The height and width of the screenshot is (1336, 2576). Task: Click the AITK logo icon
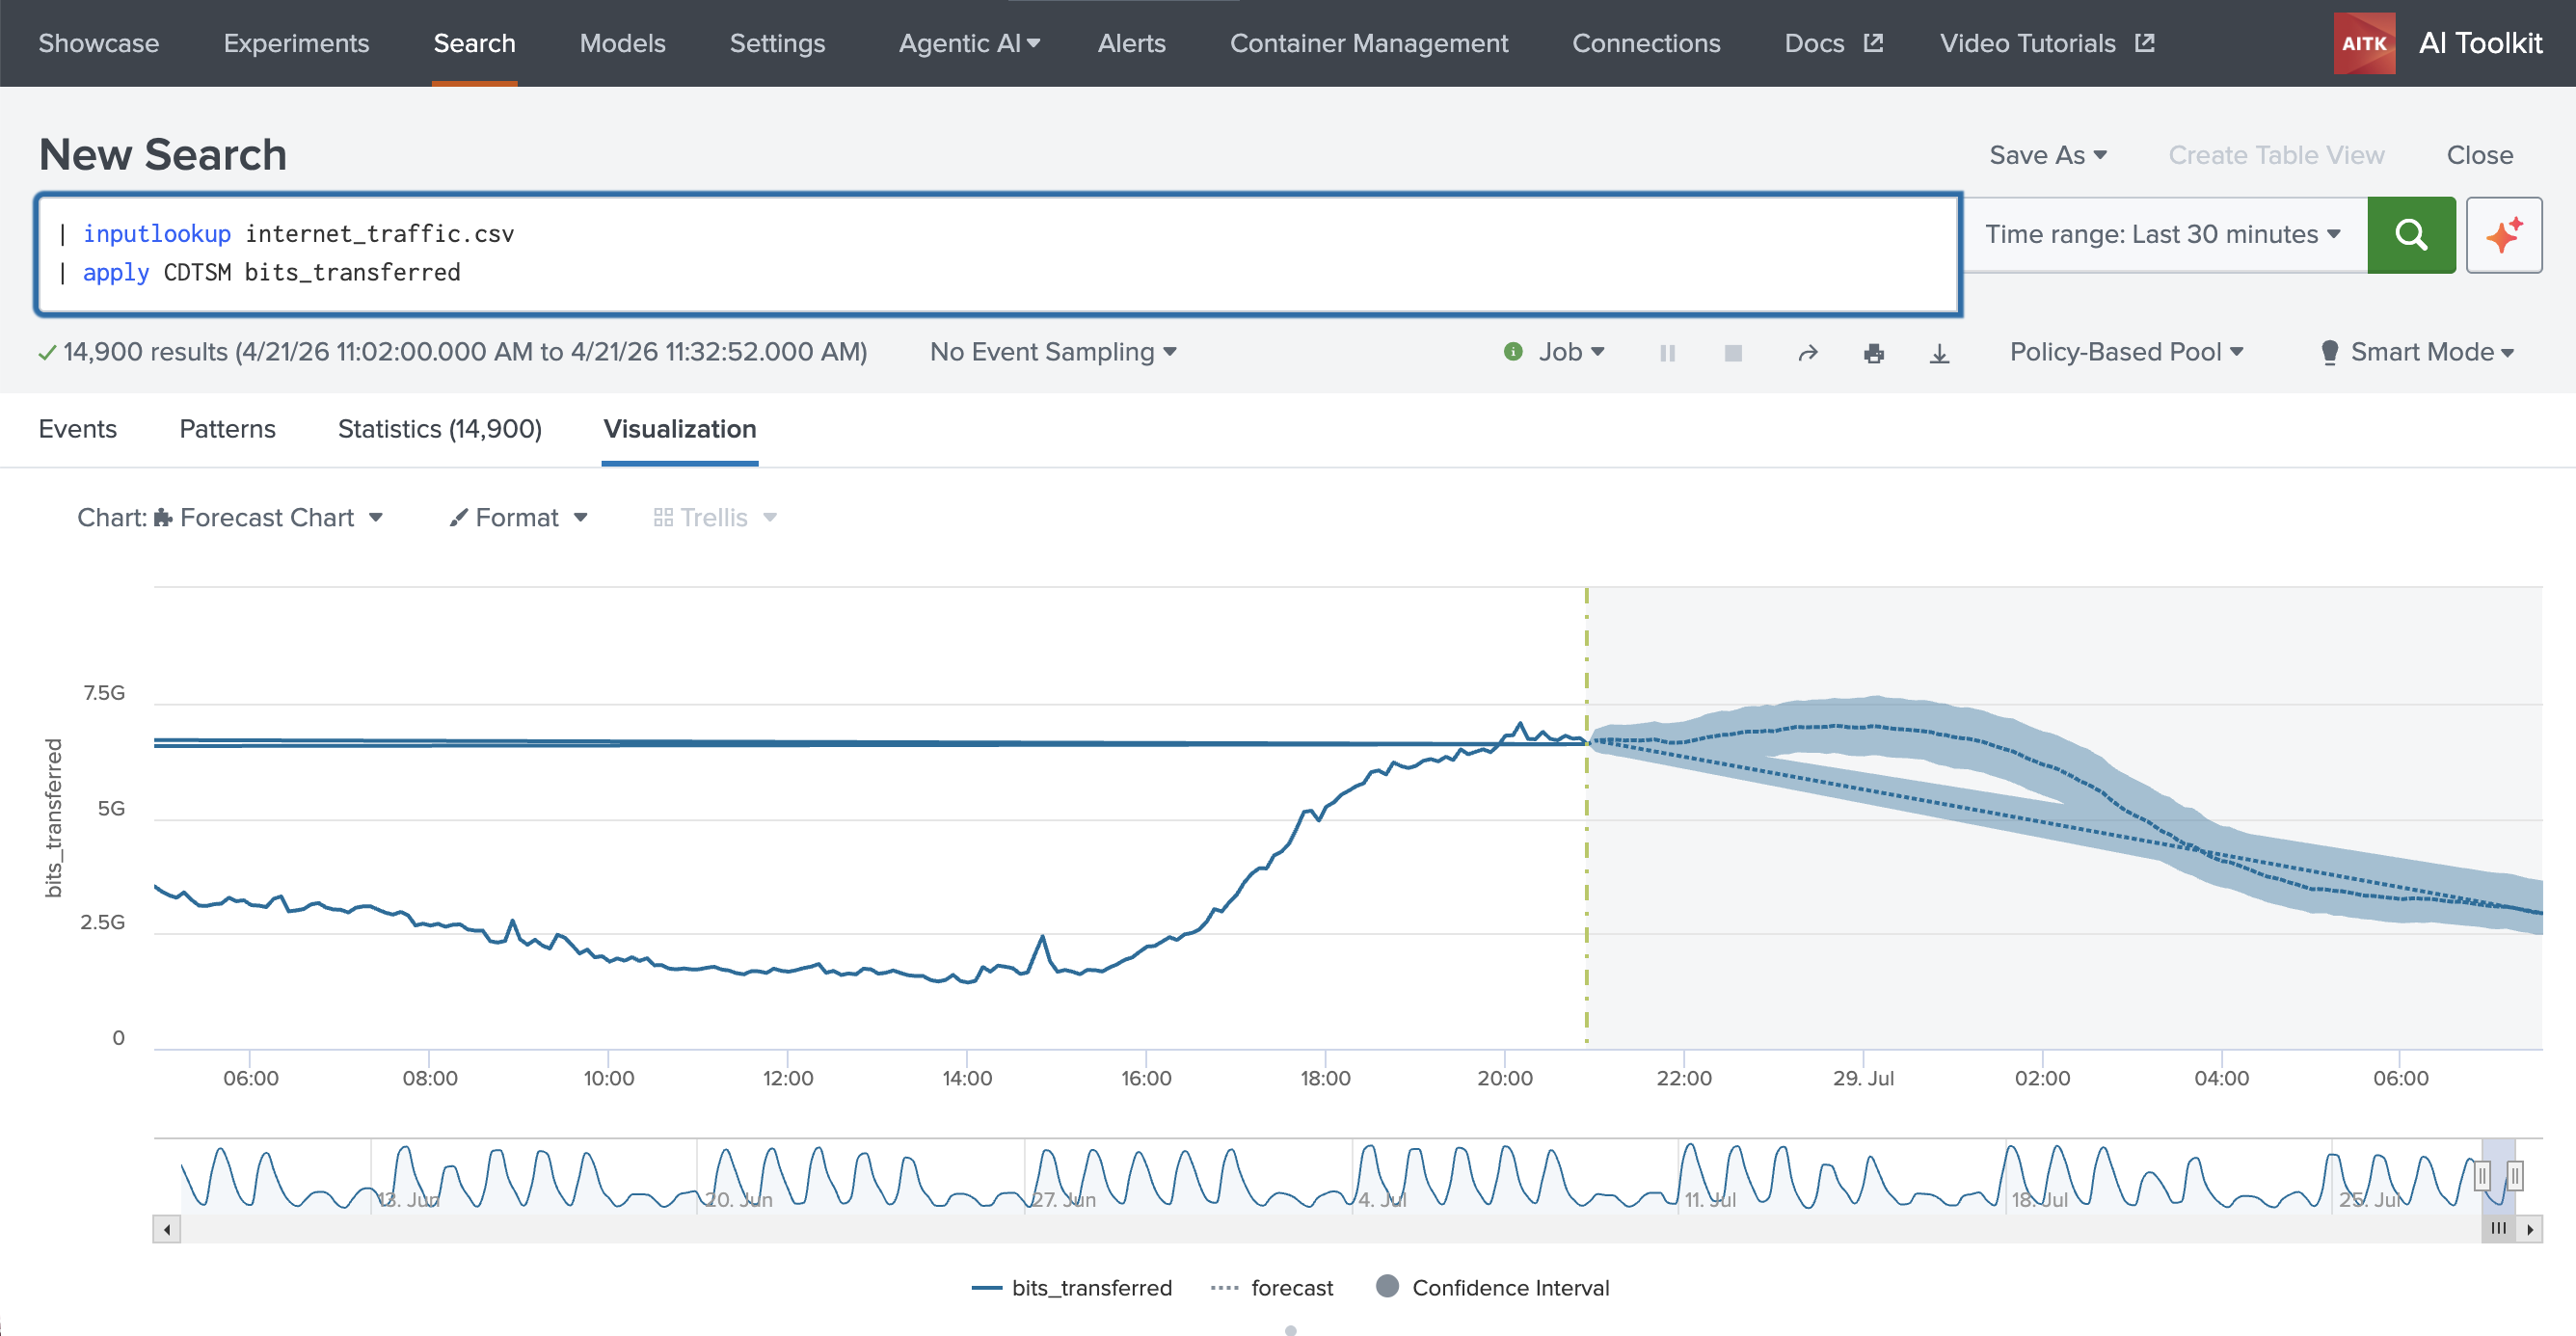point(2364,43)
